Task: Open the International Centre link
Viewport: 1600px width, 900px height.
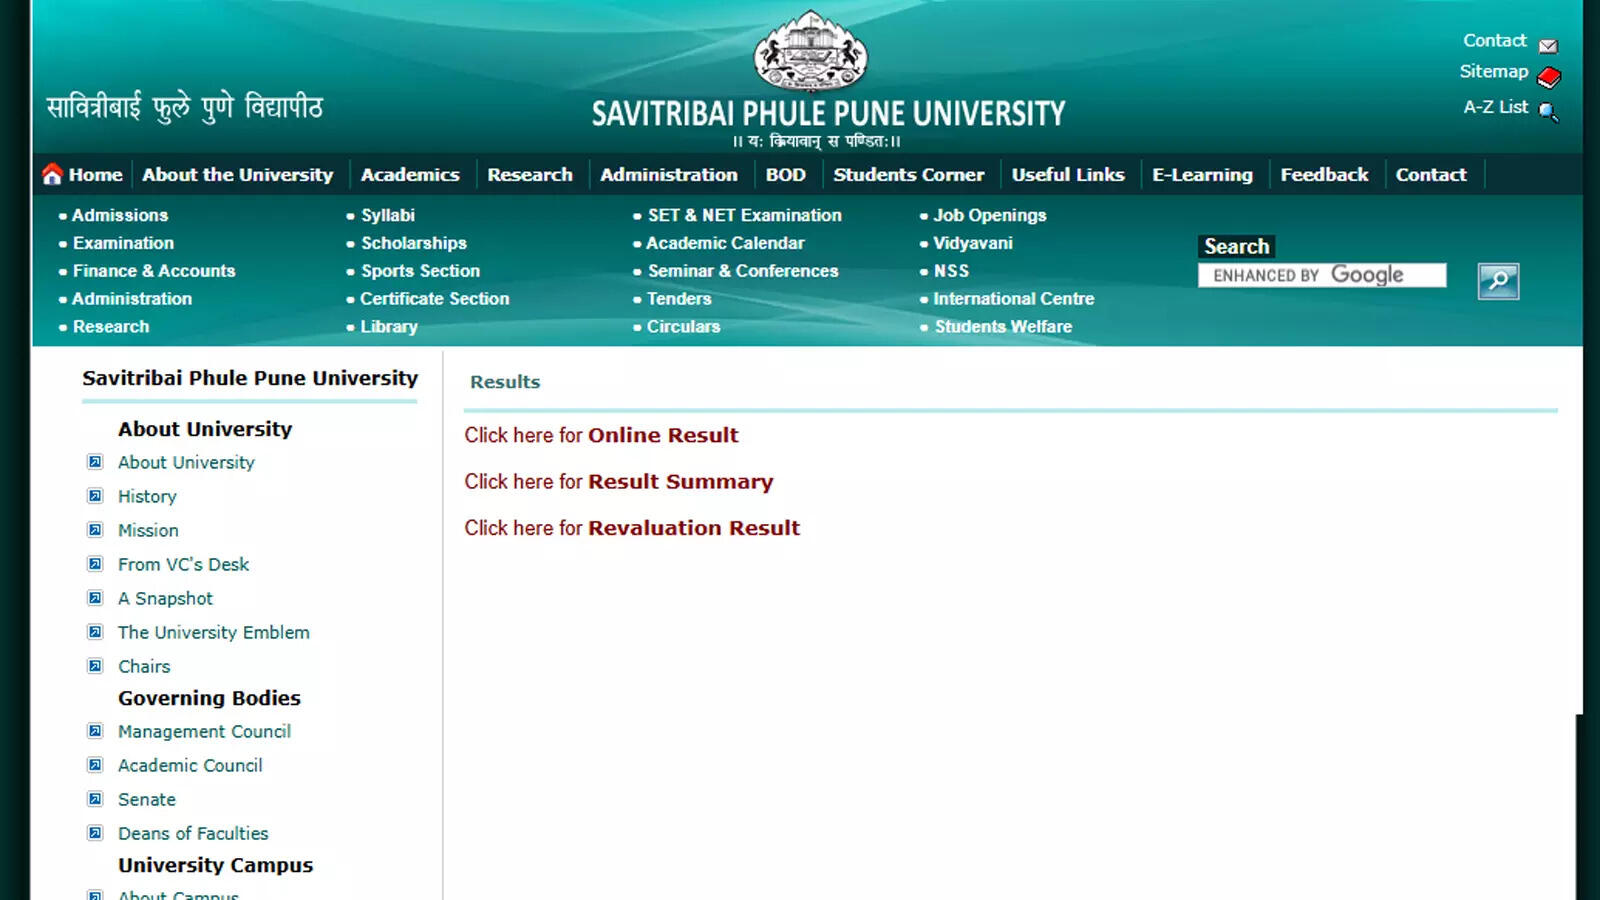Action: point(1014,299)
